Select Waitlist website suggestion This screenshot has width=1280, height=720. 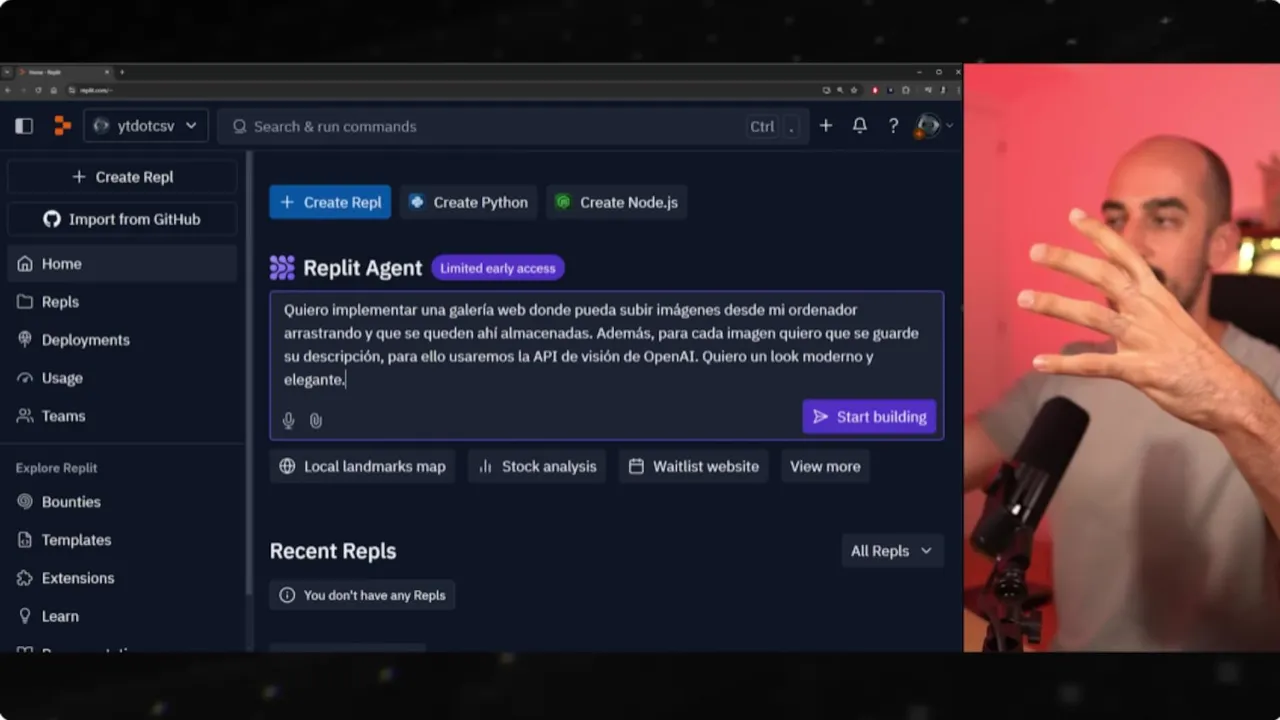693,466
